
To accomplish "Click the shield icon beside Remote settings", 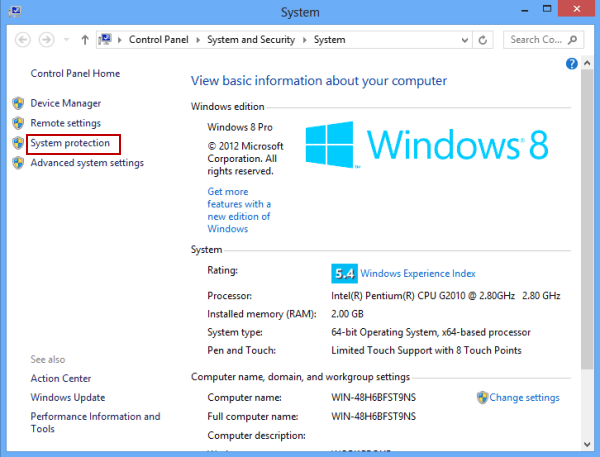I will (18, 123).
